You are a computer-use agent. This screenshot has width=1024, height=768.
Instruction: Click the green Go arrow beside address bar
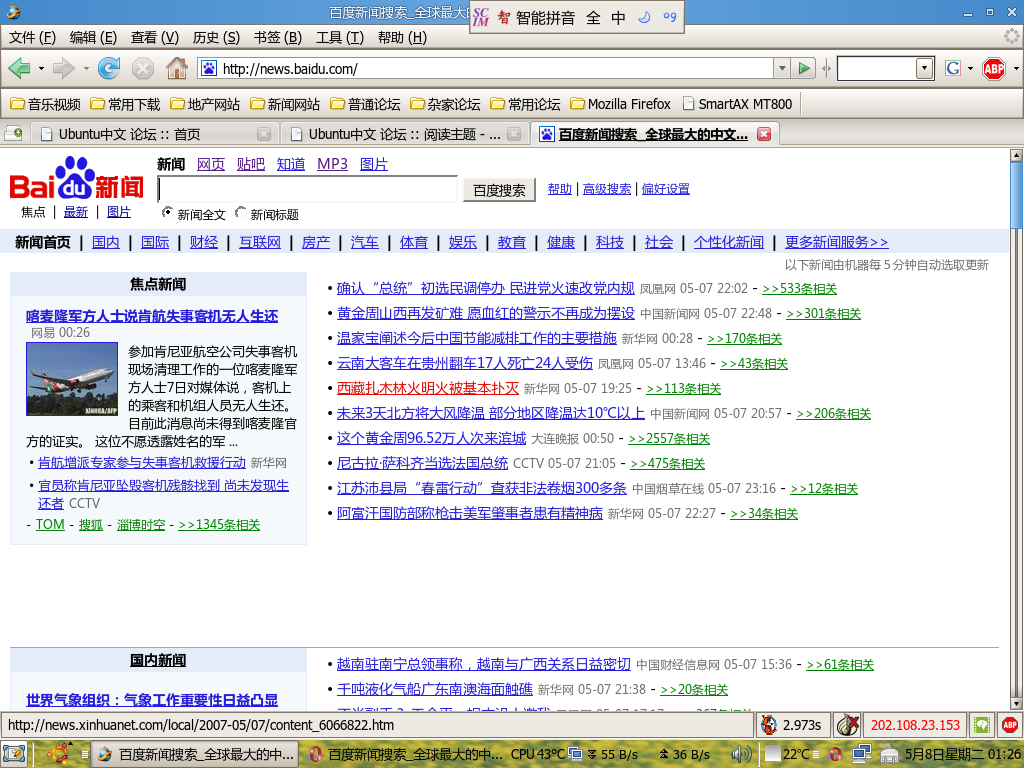point(804,68)
